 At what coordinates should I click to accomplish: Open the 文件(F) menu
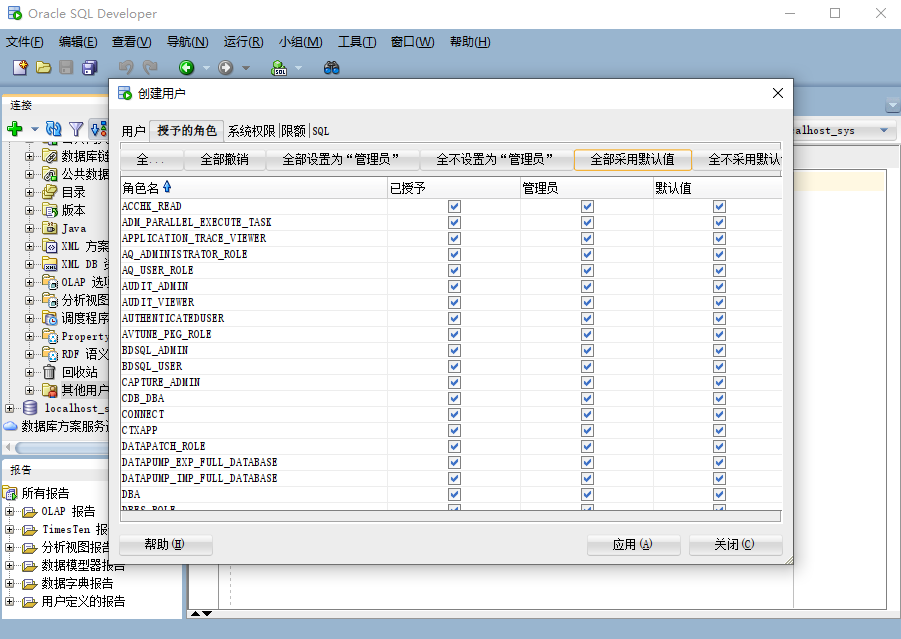point(25,42)
